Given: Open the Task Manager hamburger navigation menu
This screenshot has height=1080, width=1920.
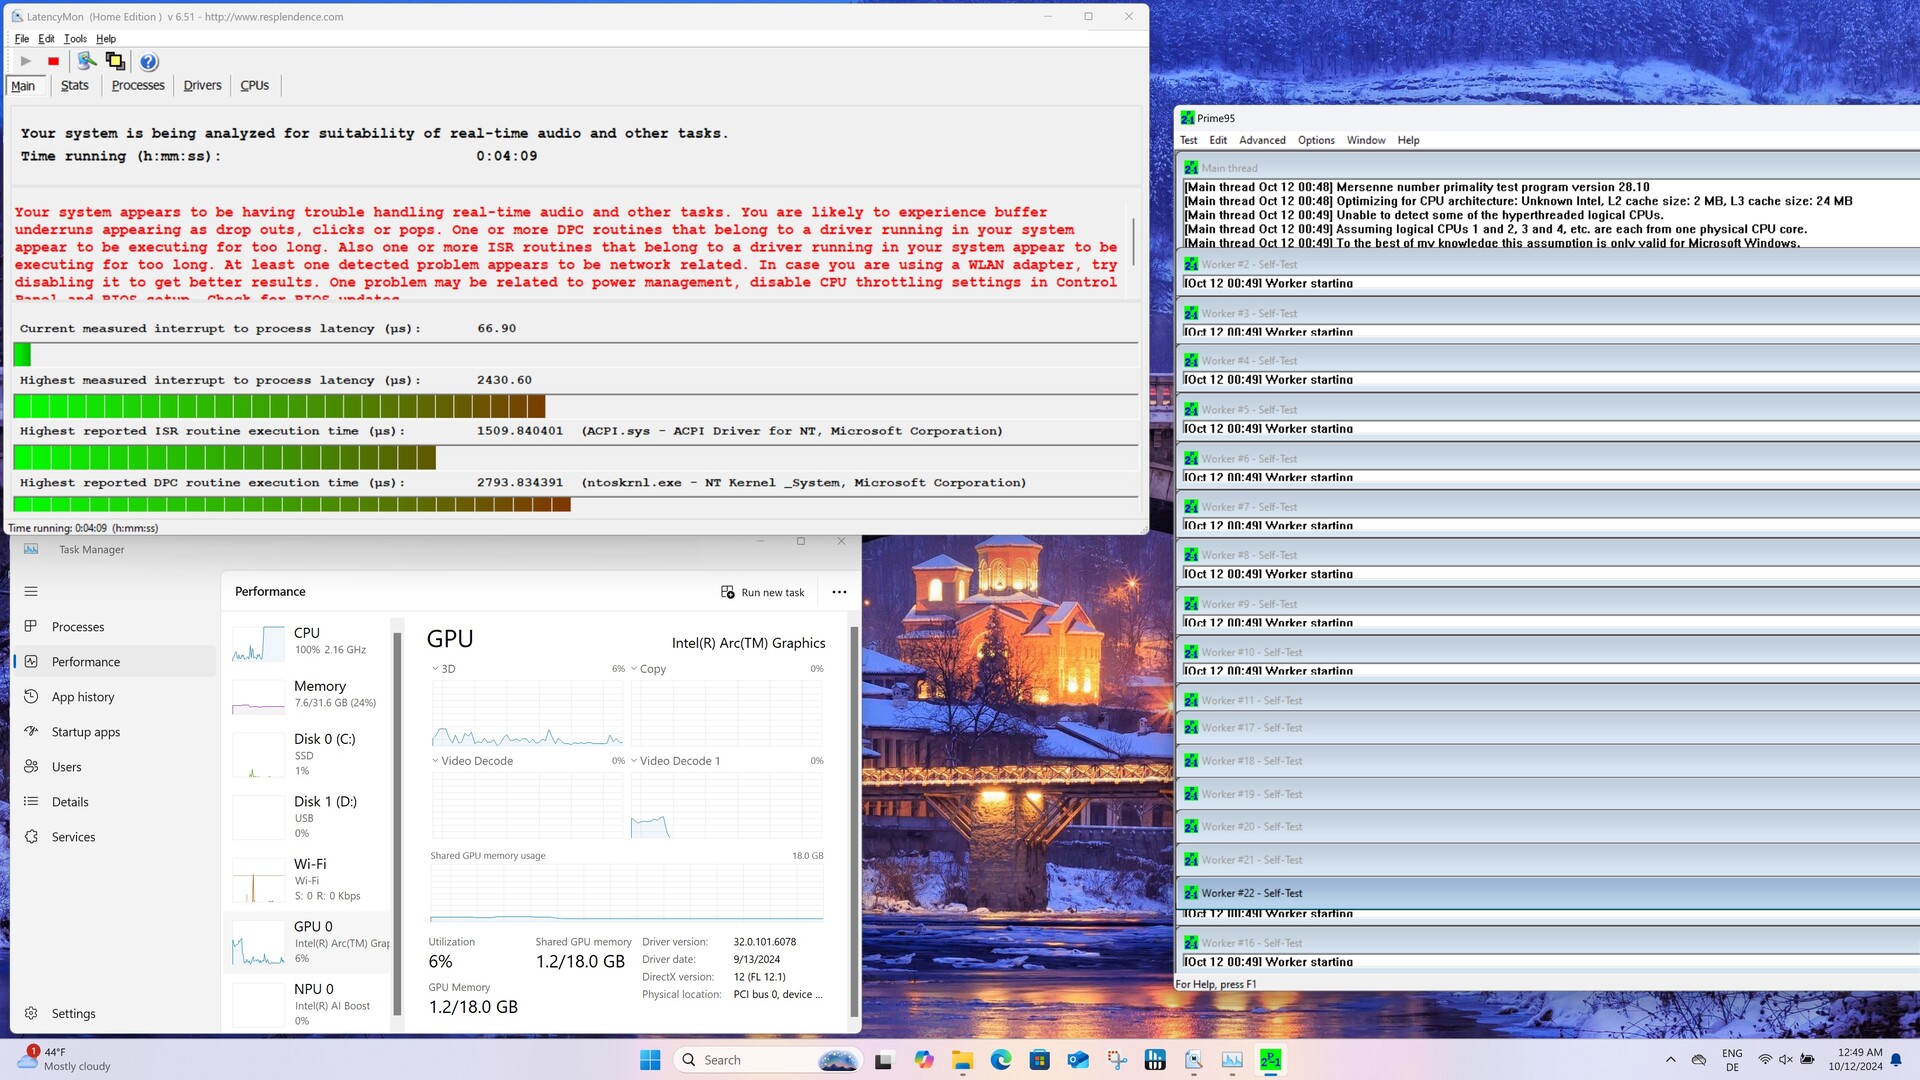Looking at the screenshot, I should 31,591.
